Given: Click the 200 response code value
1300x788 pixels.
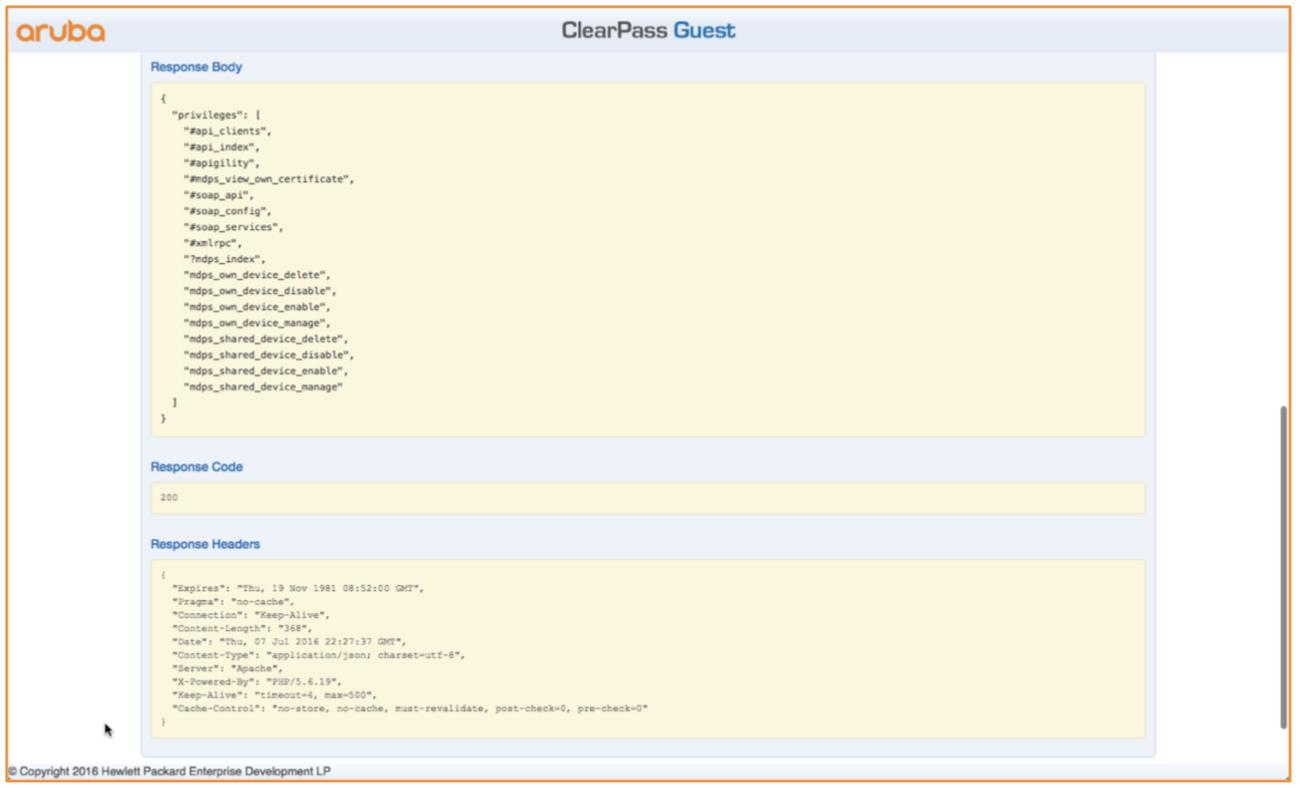Looking at the screenshot, I should click(169, 497).
